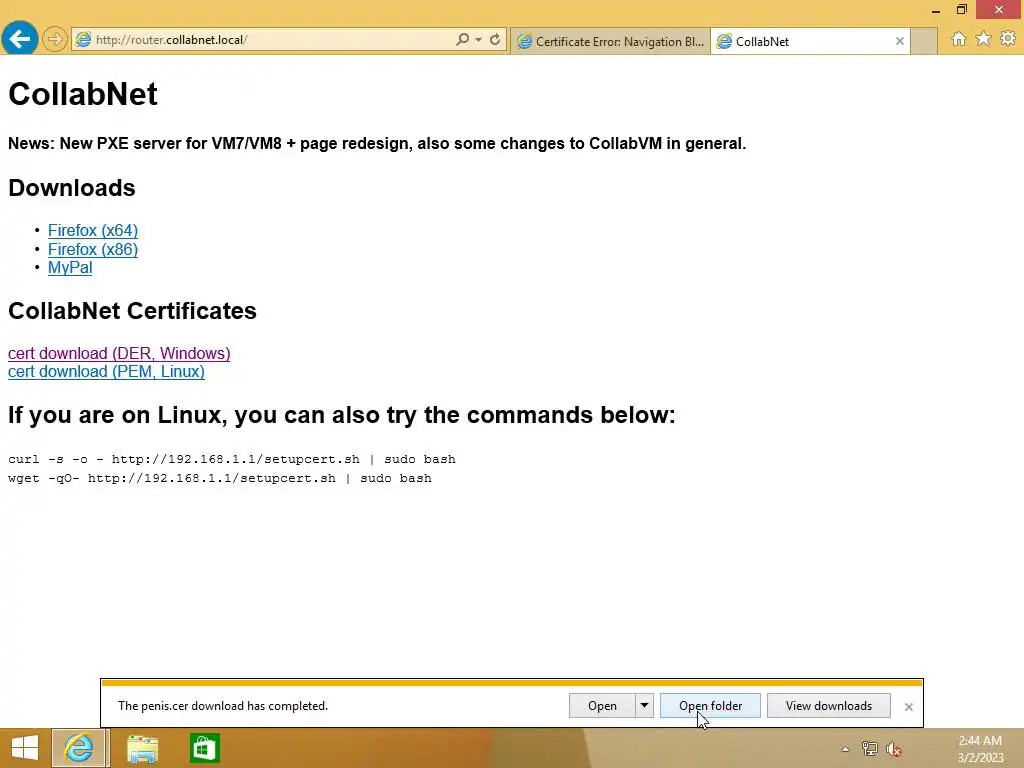
Task: Show hidden tray icons arrow
Action: [x=846, y=749]
